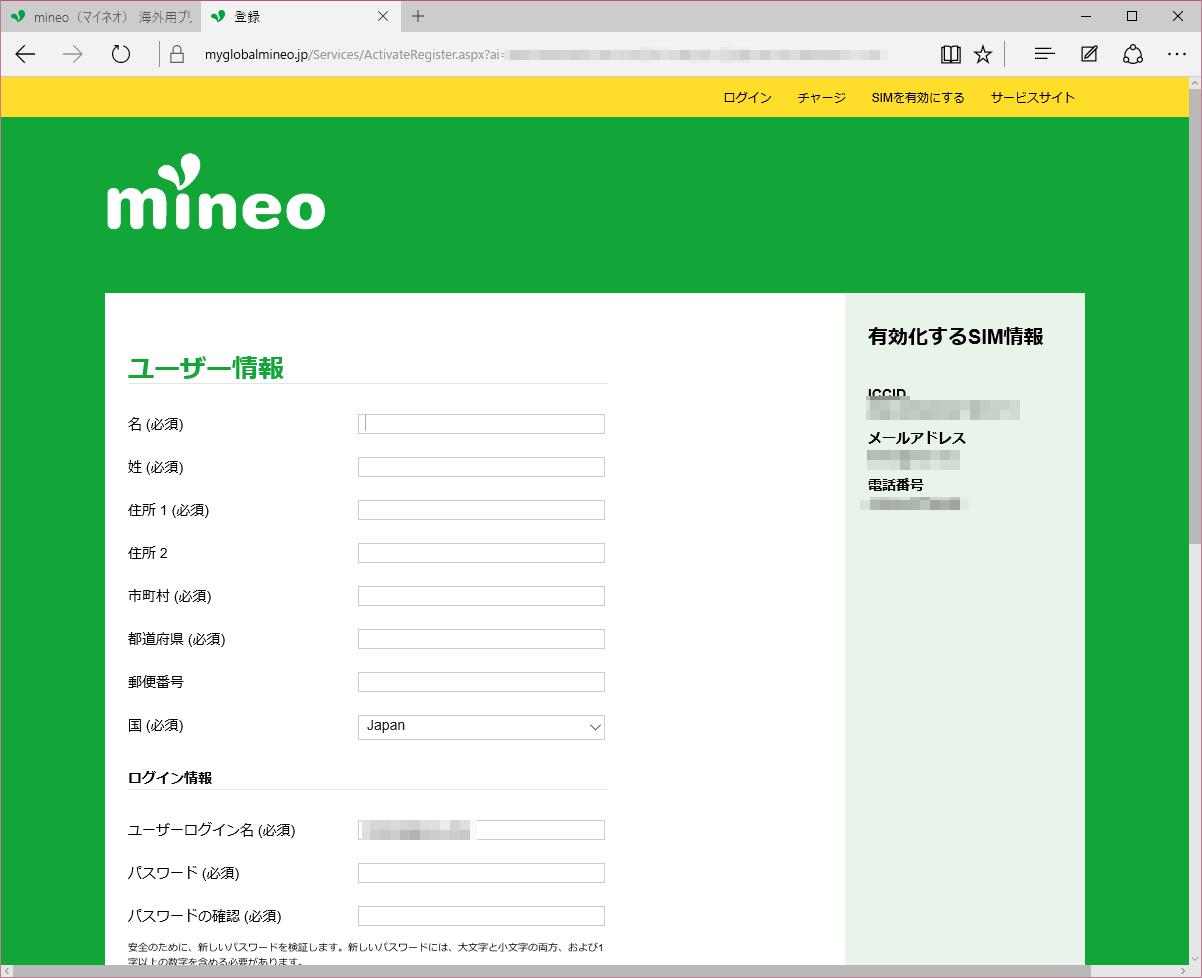Focus the 名 (必須) input field
Screen dimensions: 1202x978
pyautogui.click(x=481, y=424)
